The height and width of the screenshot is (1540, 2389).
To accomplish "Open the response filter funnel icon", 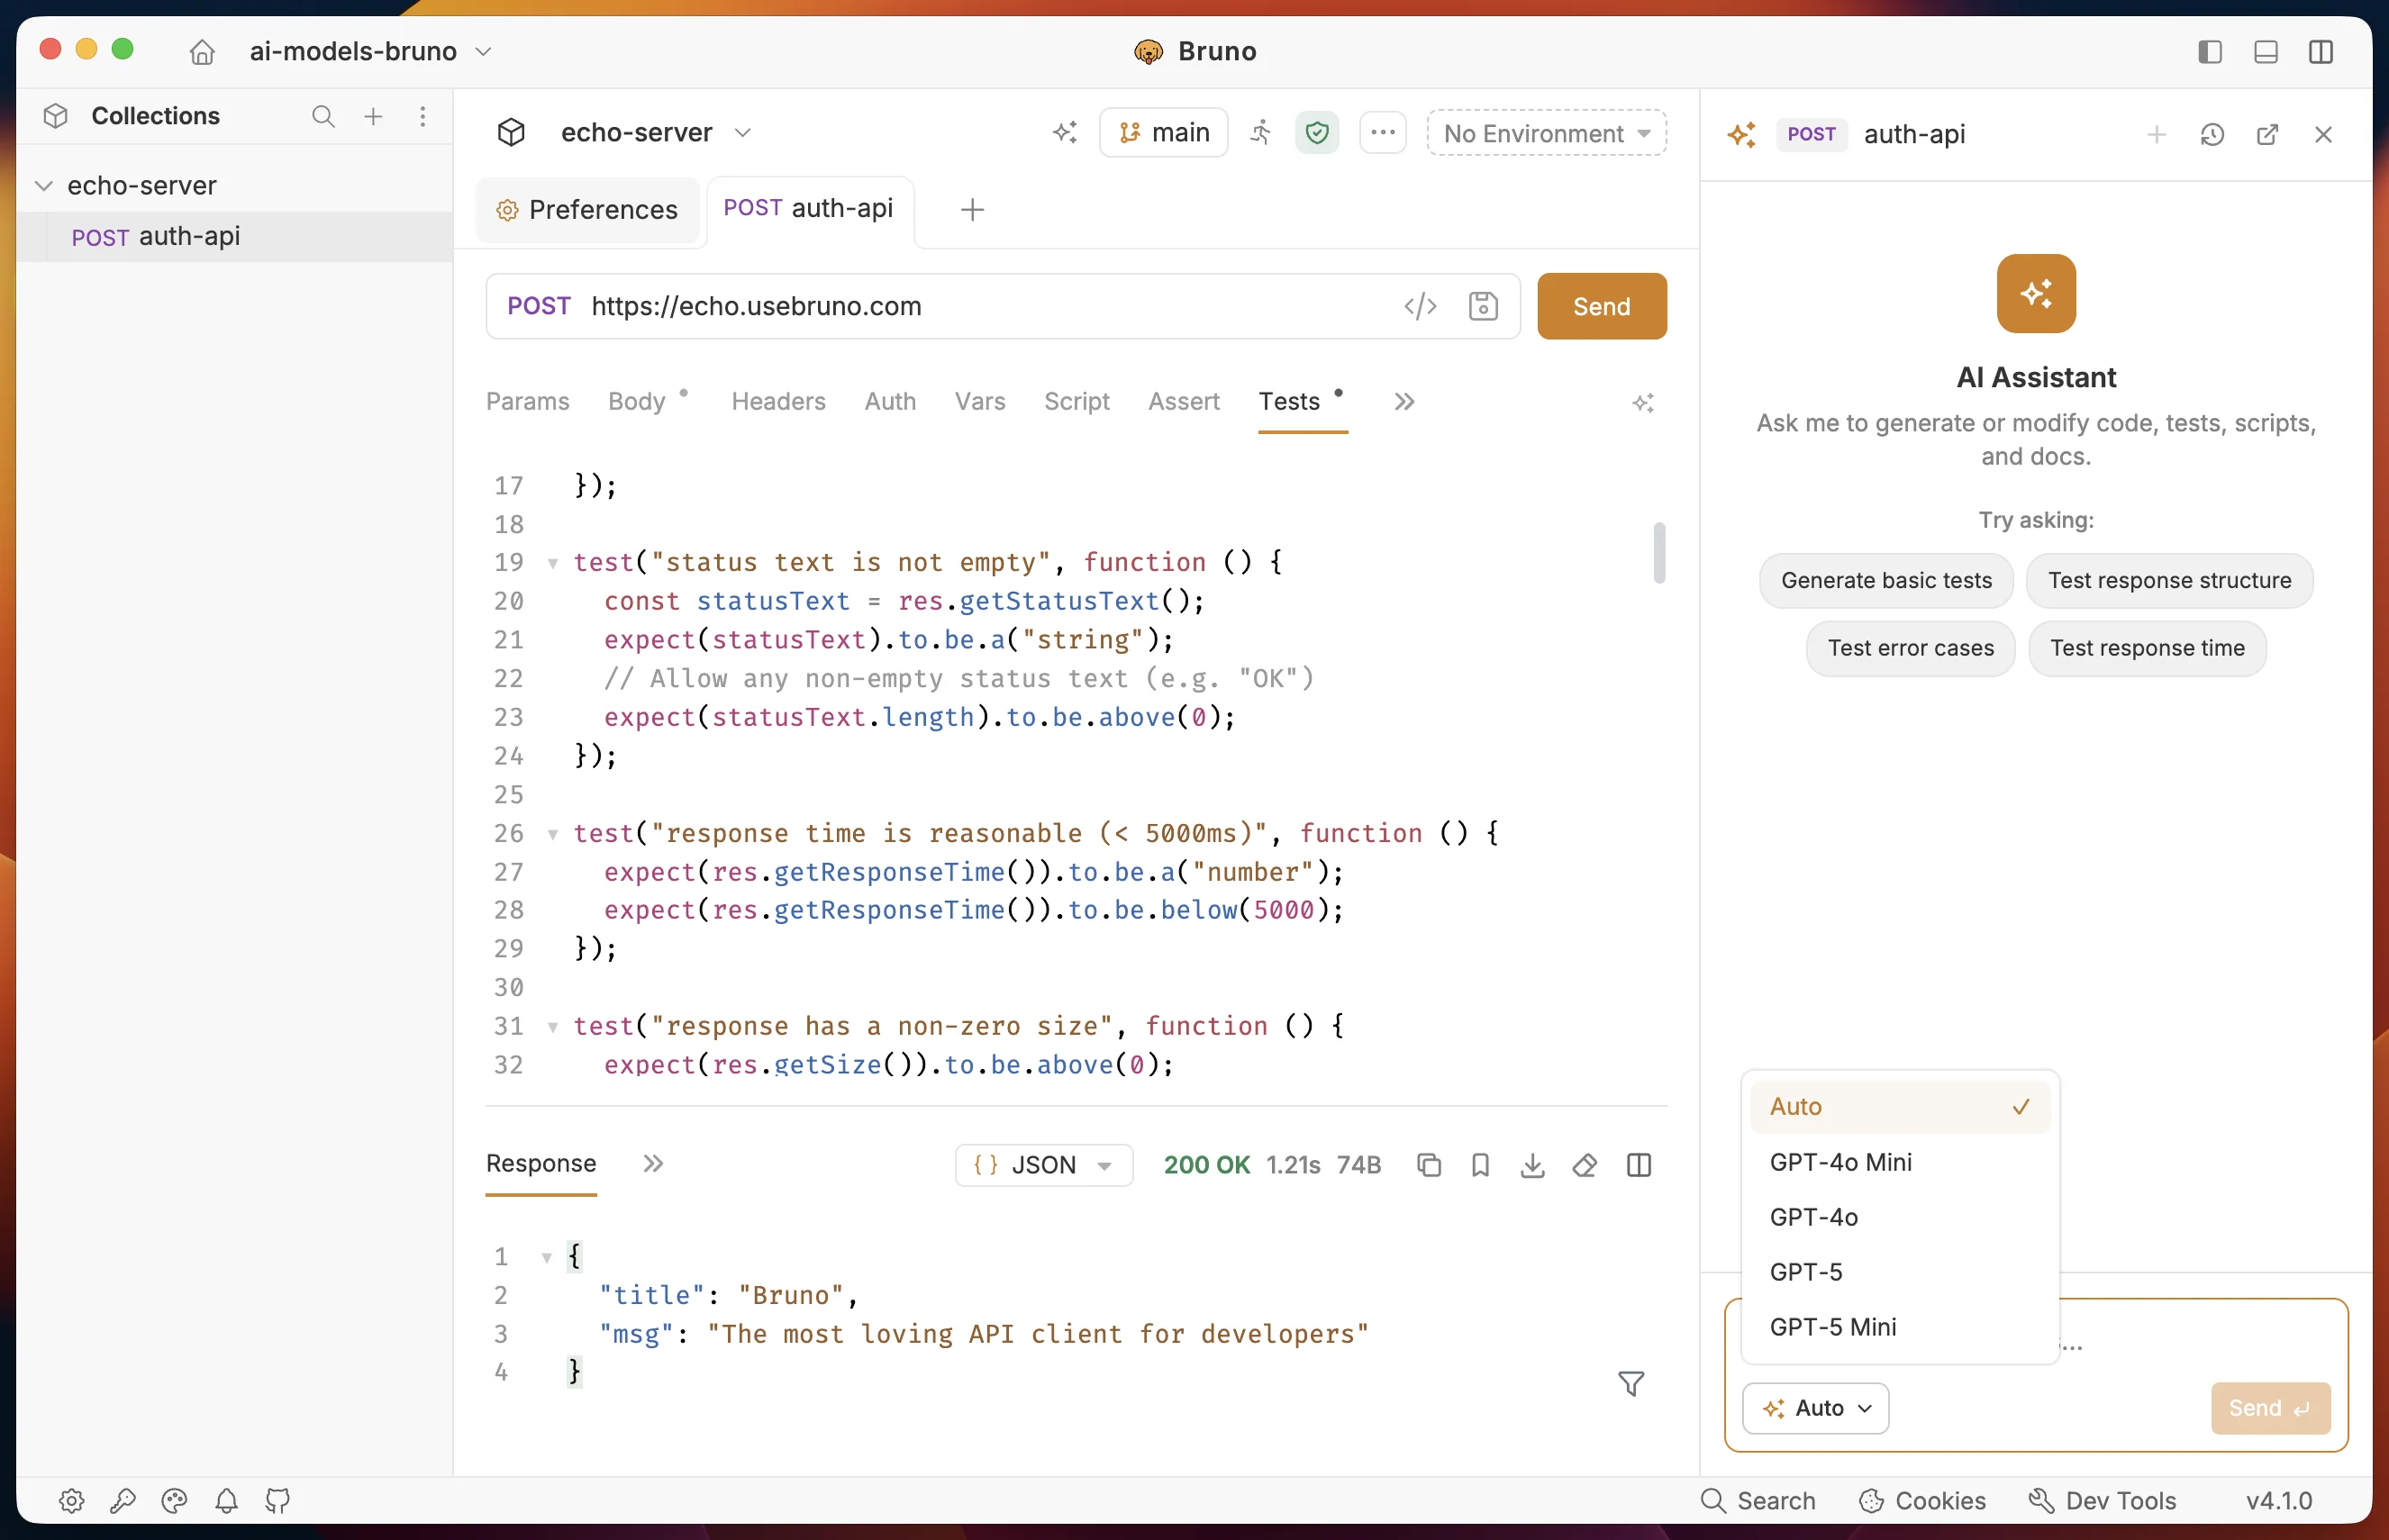I will [1631, 1383].
